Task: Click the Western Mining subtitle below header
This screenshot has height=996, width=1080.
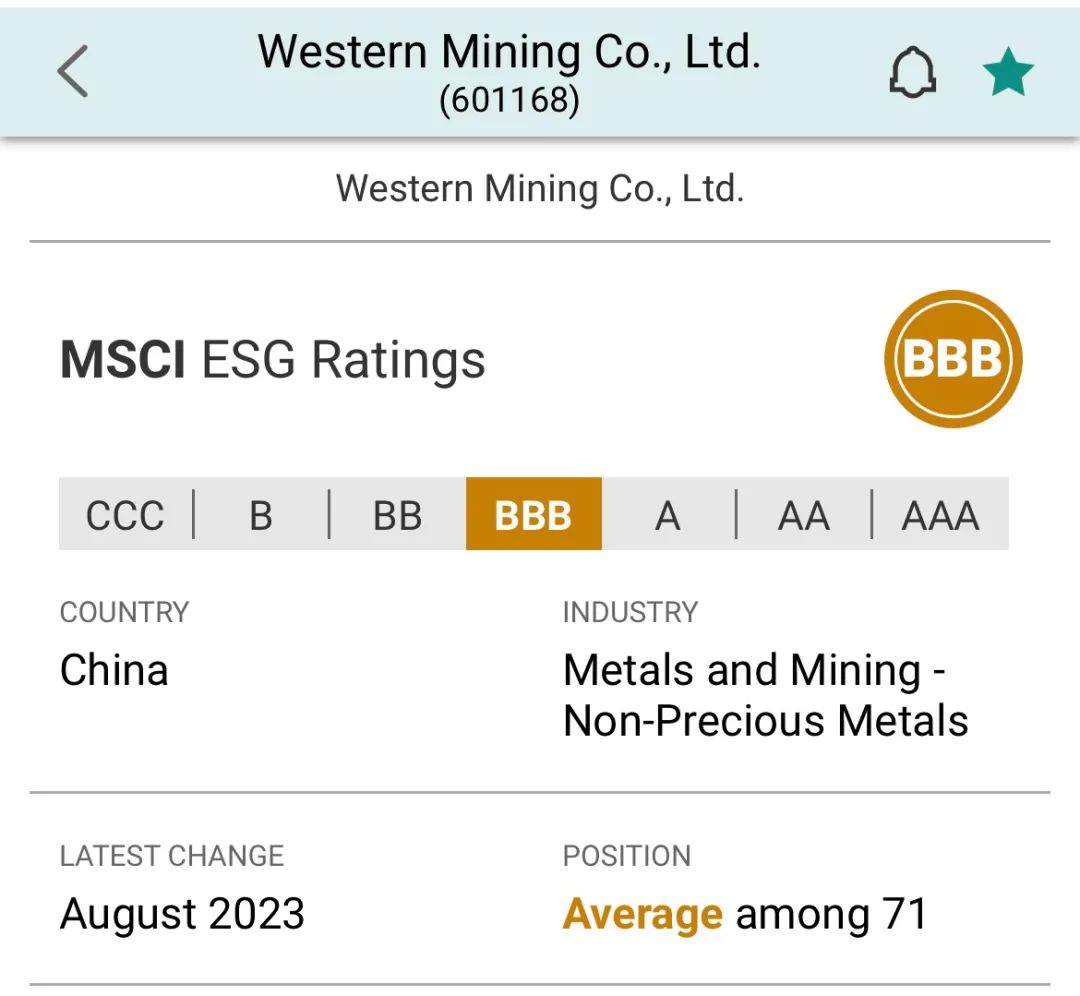Action: pyautogui.click(x=540, y=189)
